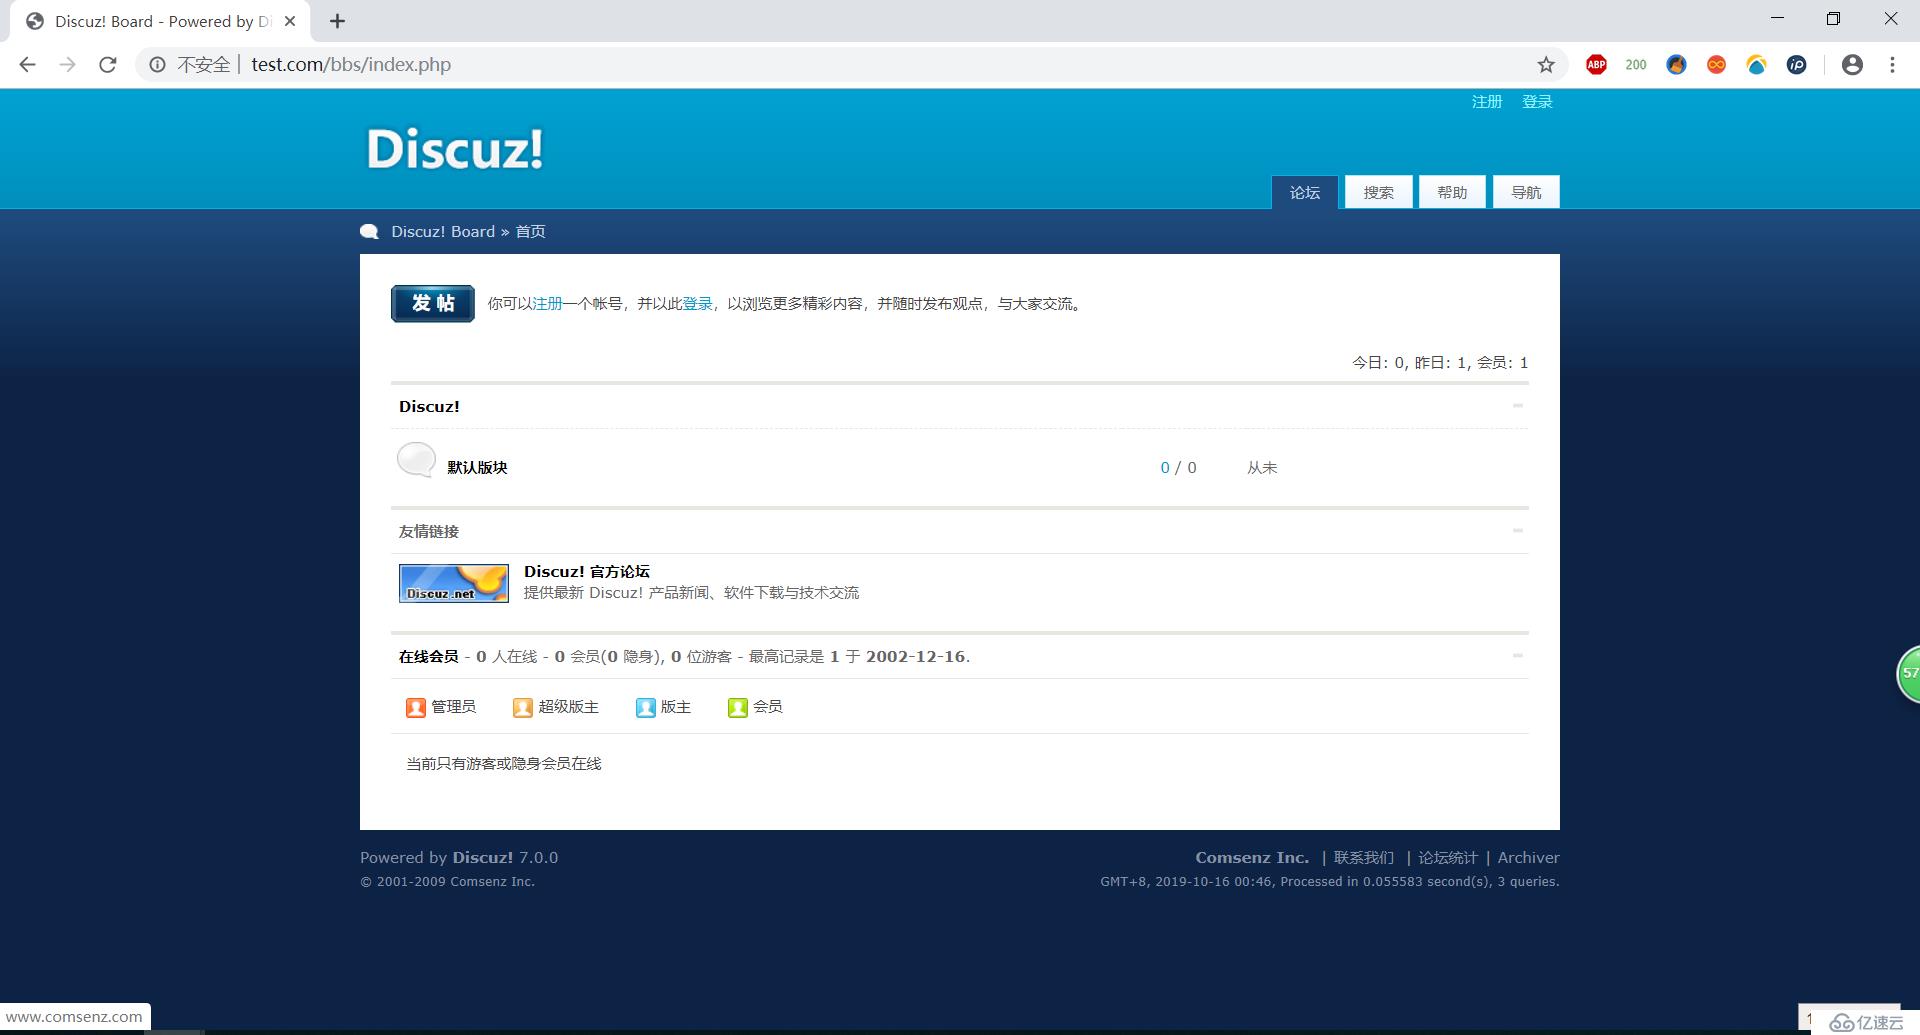
Task: Click the inline 登录 link in the welcome text
Action: (x=697, y=304)
